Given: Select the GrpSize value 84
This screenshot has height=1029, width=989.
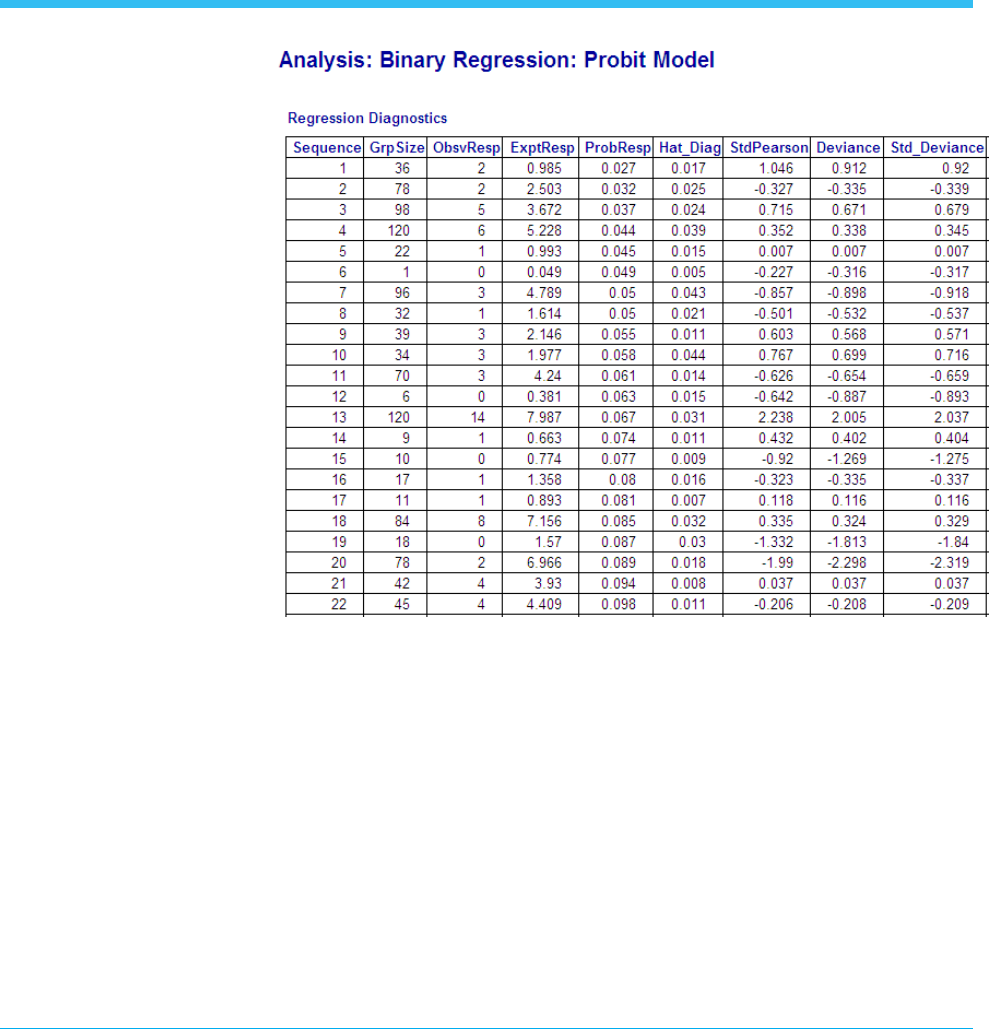Looking at the screenshot, I should click(x=402, y=522).
